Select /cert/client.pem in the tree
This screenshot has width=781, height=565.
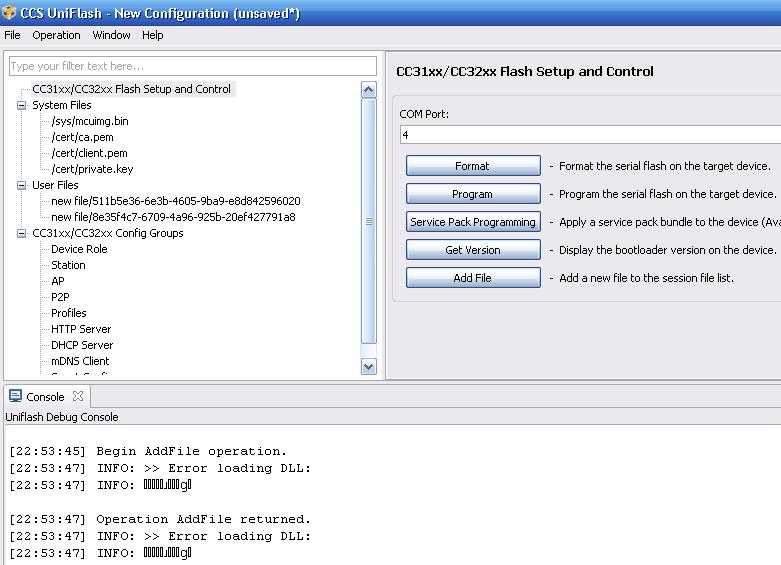tap(90, 153)
